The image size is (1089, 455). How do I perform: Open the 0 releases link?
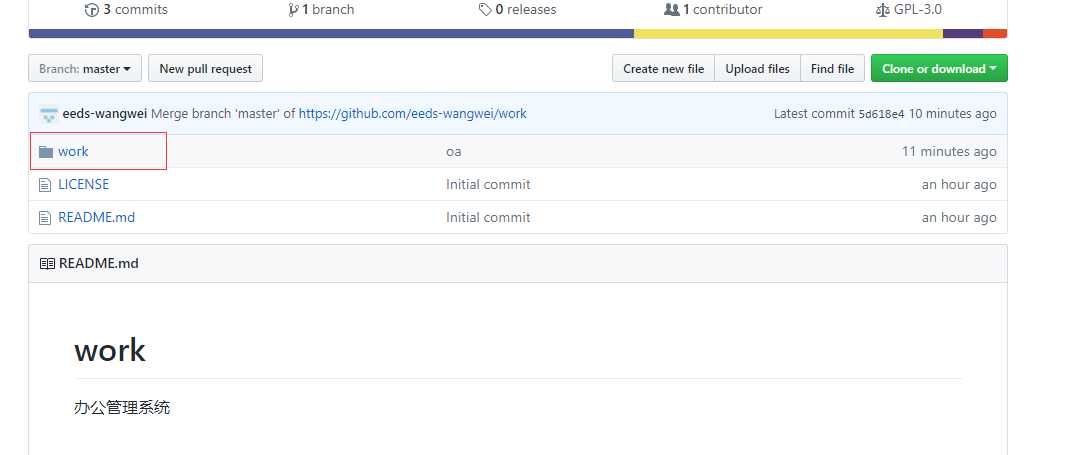[x=517, y=10]
